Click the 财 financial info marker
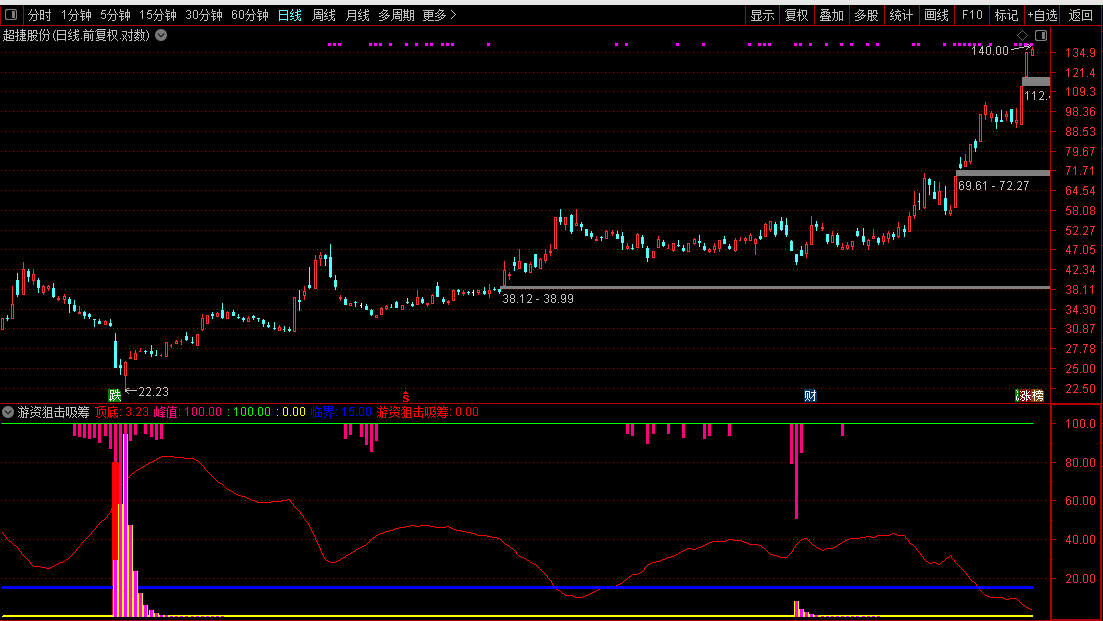1103x621 pixels. click(810, 395)
